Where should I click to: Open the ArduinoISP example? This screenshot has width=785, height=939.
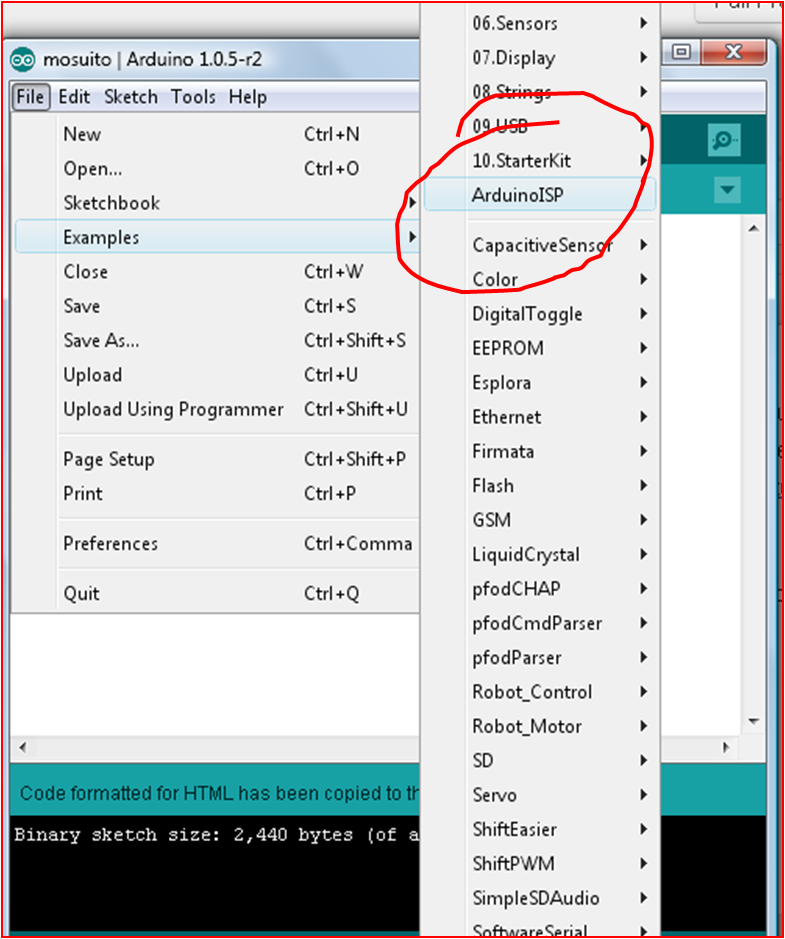pos(540,195)
